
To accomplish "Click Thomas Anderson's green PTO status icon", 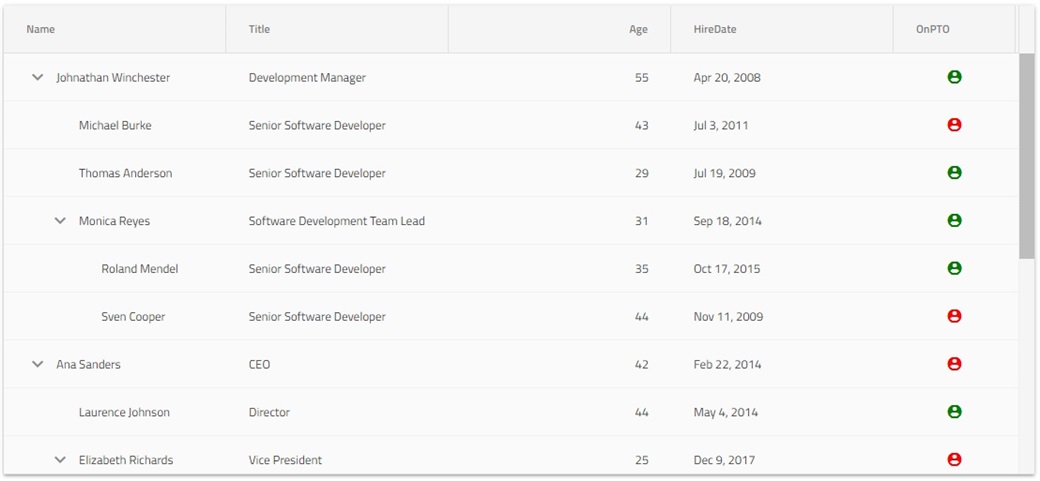I will tap(954, 173).
